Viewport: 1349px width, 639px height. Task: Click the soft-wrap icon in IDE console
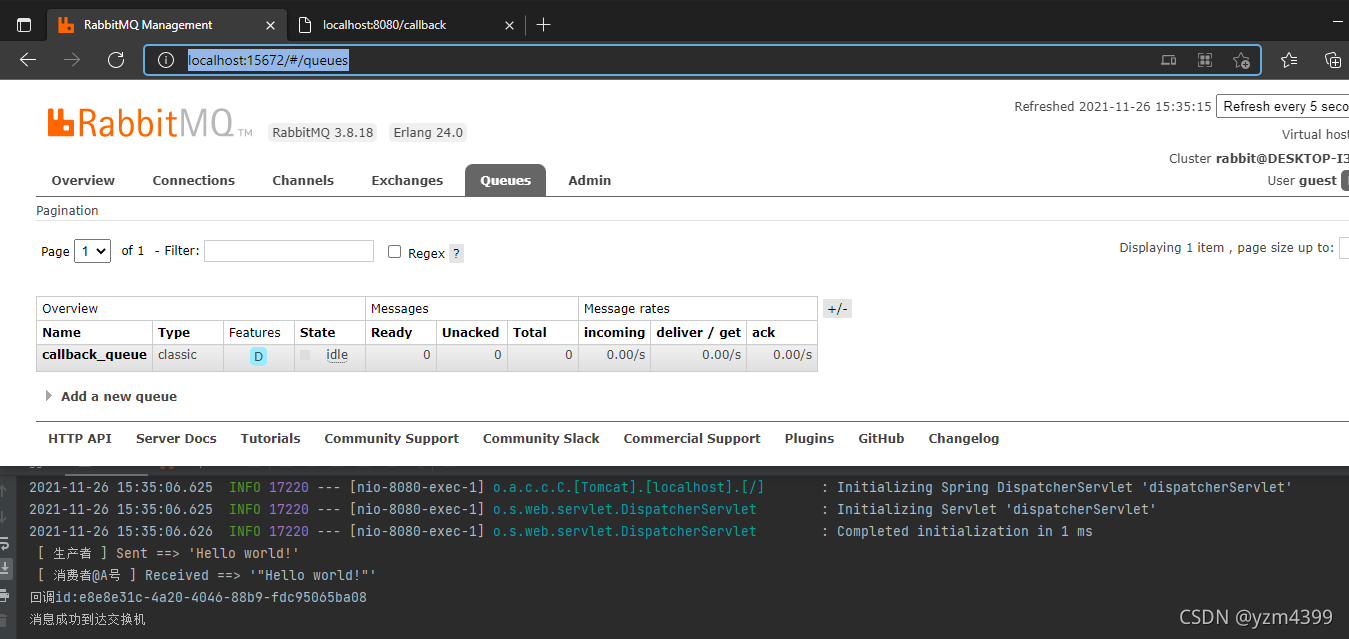5,545
